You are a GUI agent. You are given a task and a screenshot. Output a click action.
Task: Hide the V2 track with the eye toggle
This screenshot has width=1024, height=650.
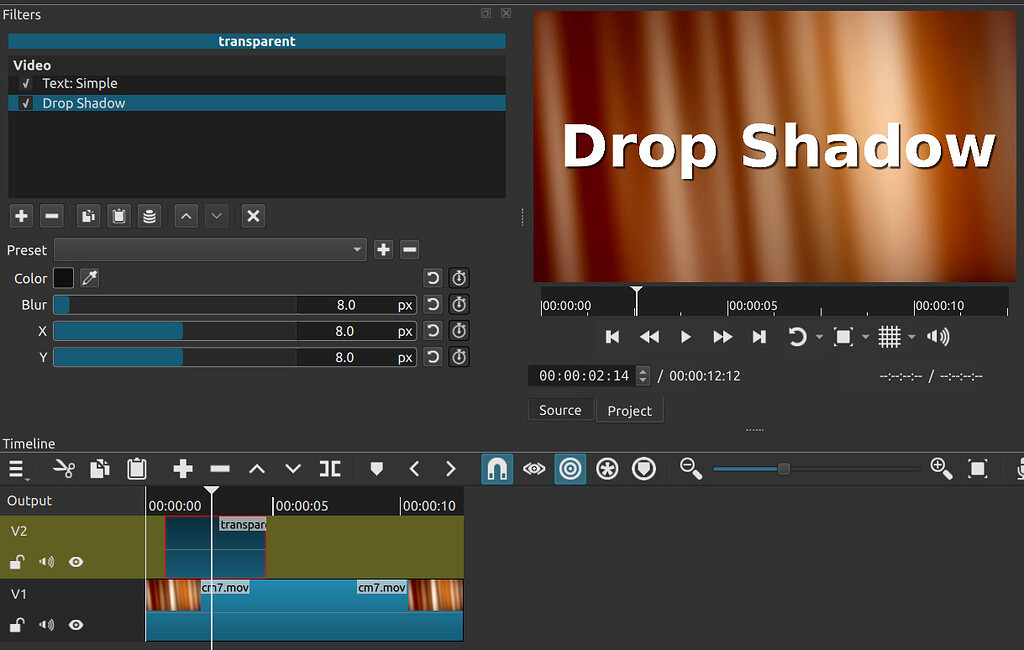[75, 562]
